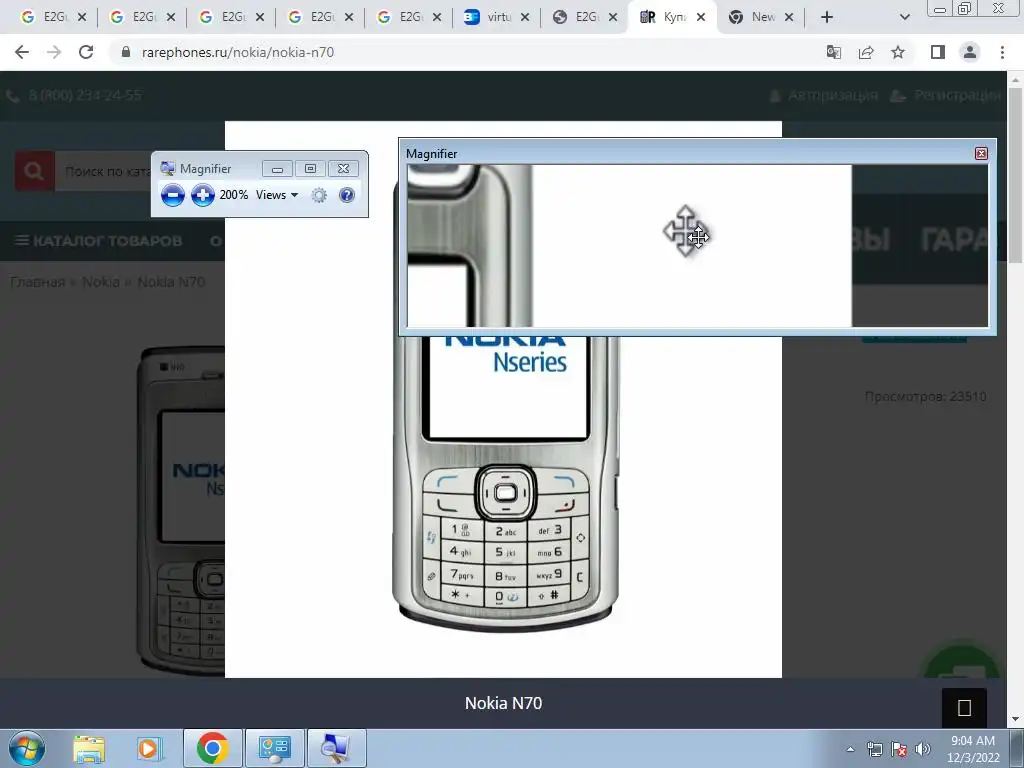Click the address bar with rarephones.ru URL
The image size is (1024, 768).
tap(457, 52)
